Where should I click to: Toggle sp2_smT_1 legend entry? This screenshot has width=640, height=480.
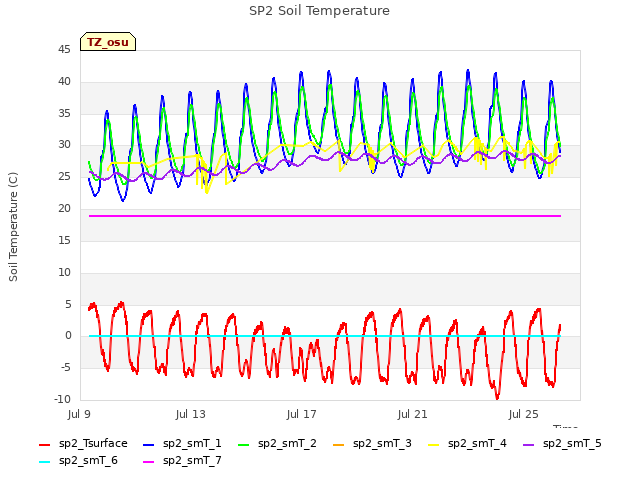[182, 444]
